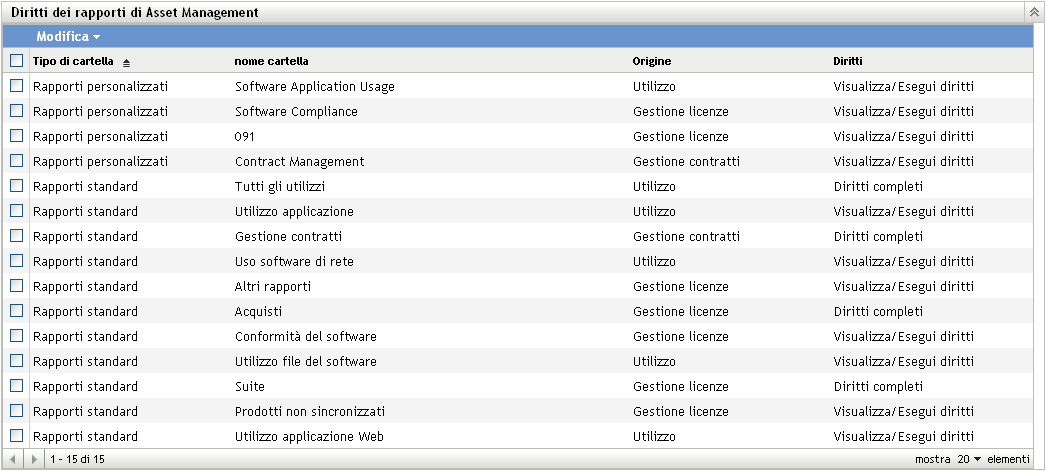The image size is (1046, 471).
Task: Select the Suite row checkbox
Action: [16, 386]
